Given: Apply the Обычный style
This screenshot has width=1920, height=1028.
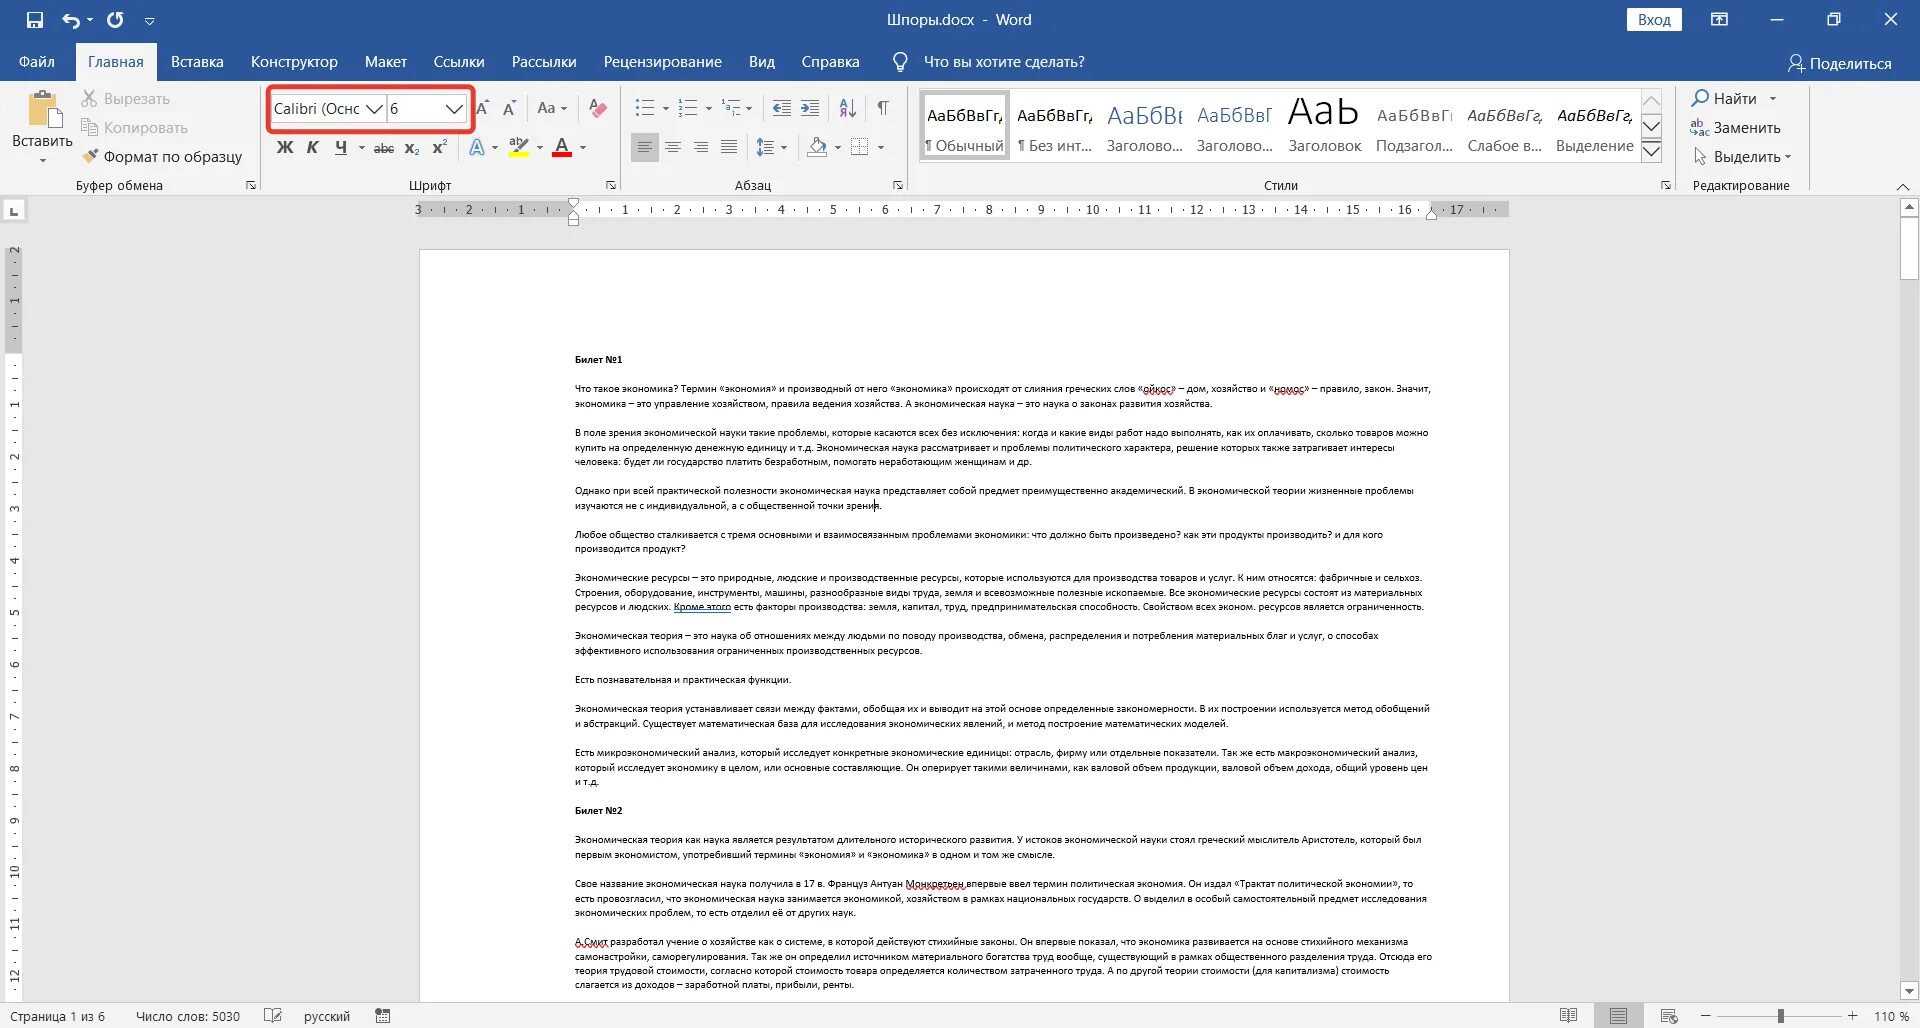Looking at the screenshot, I should click(964, 125).
